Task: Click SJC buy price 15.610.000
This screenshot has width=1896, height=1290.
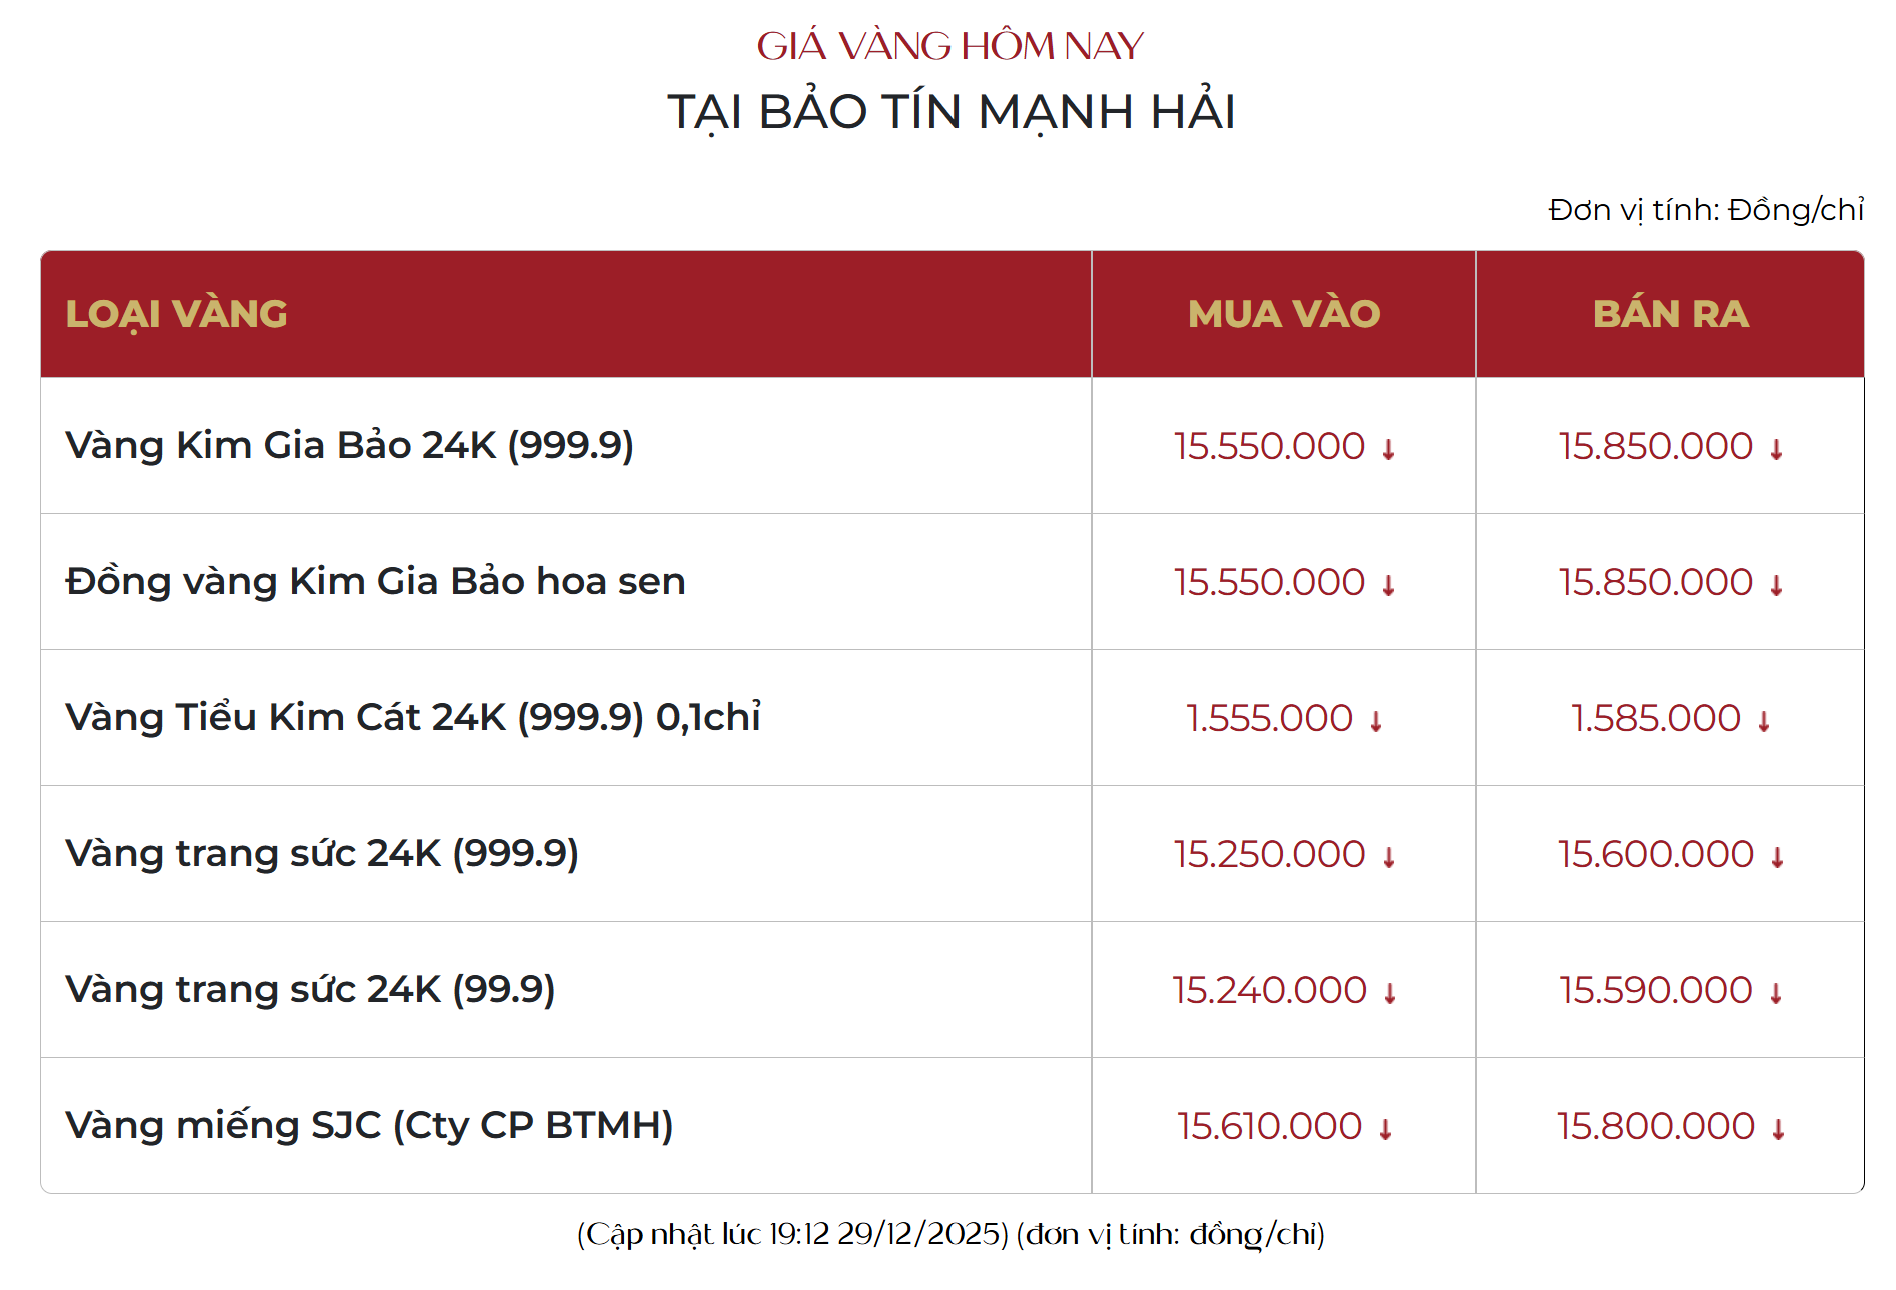Action: [1269, 1126]
